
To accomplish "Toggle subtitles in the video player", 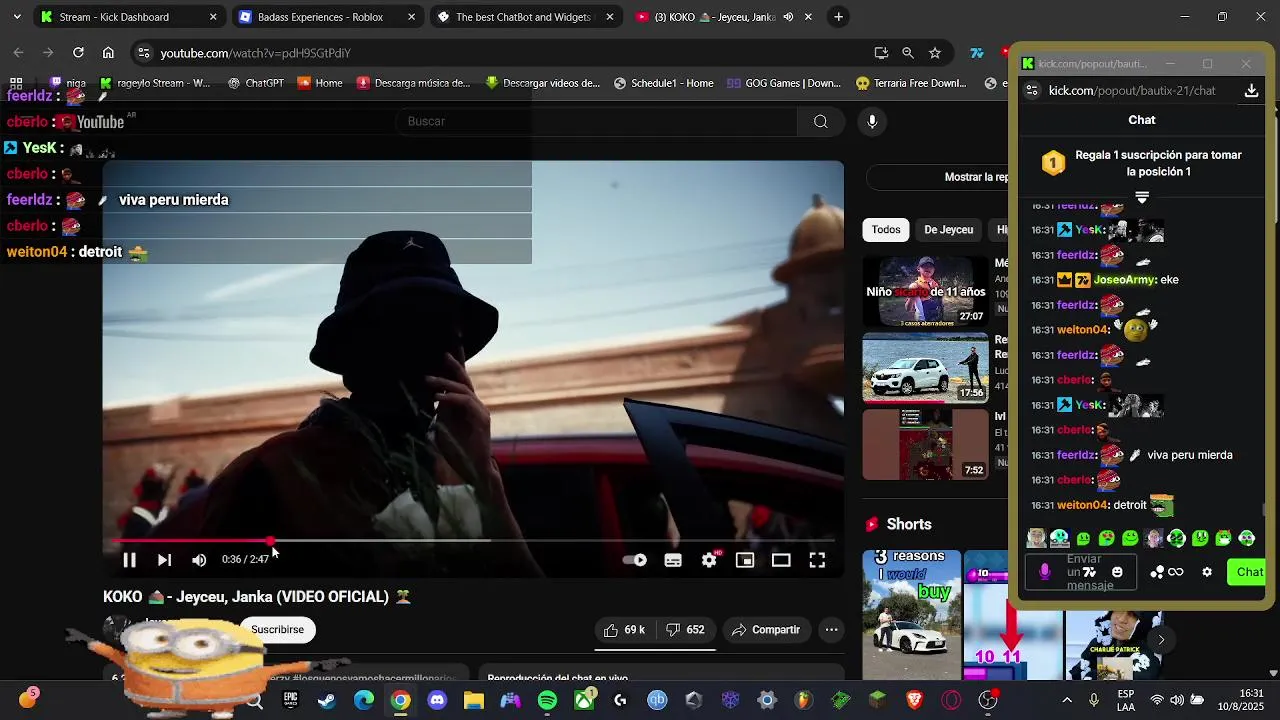I will point(673,560).
